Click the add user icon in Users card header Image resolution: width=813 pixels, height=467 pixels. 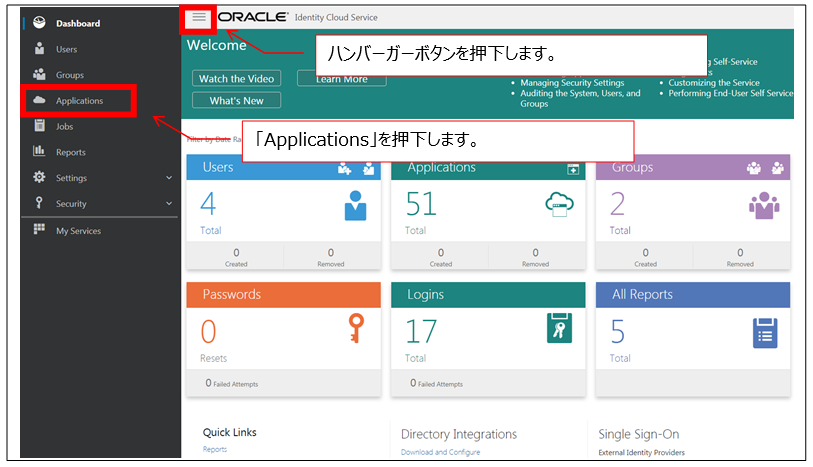pos(344,168)
